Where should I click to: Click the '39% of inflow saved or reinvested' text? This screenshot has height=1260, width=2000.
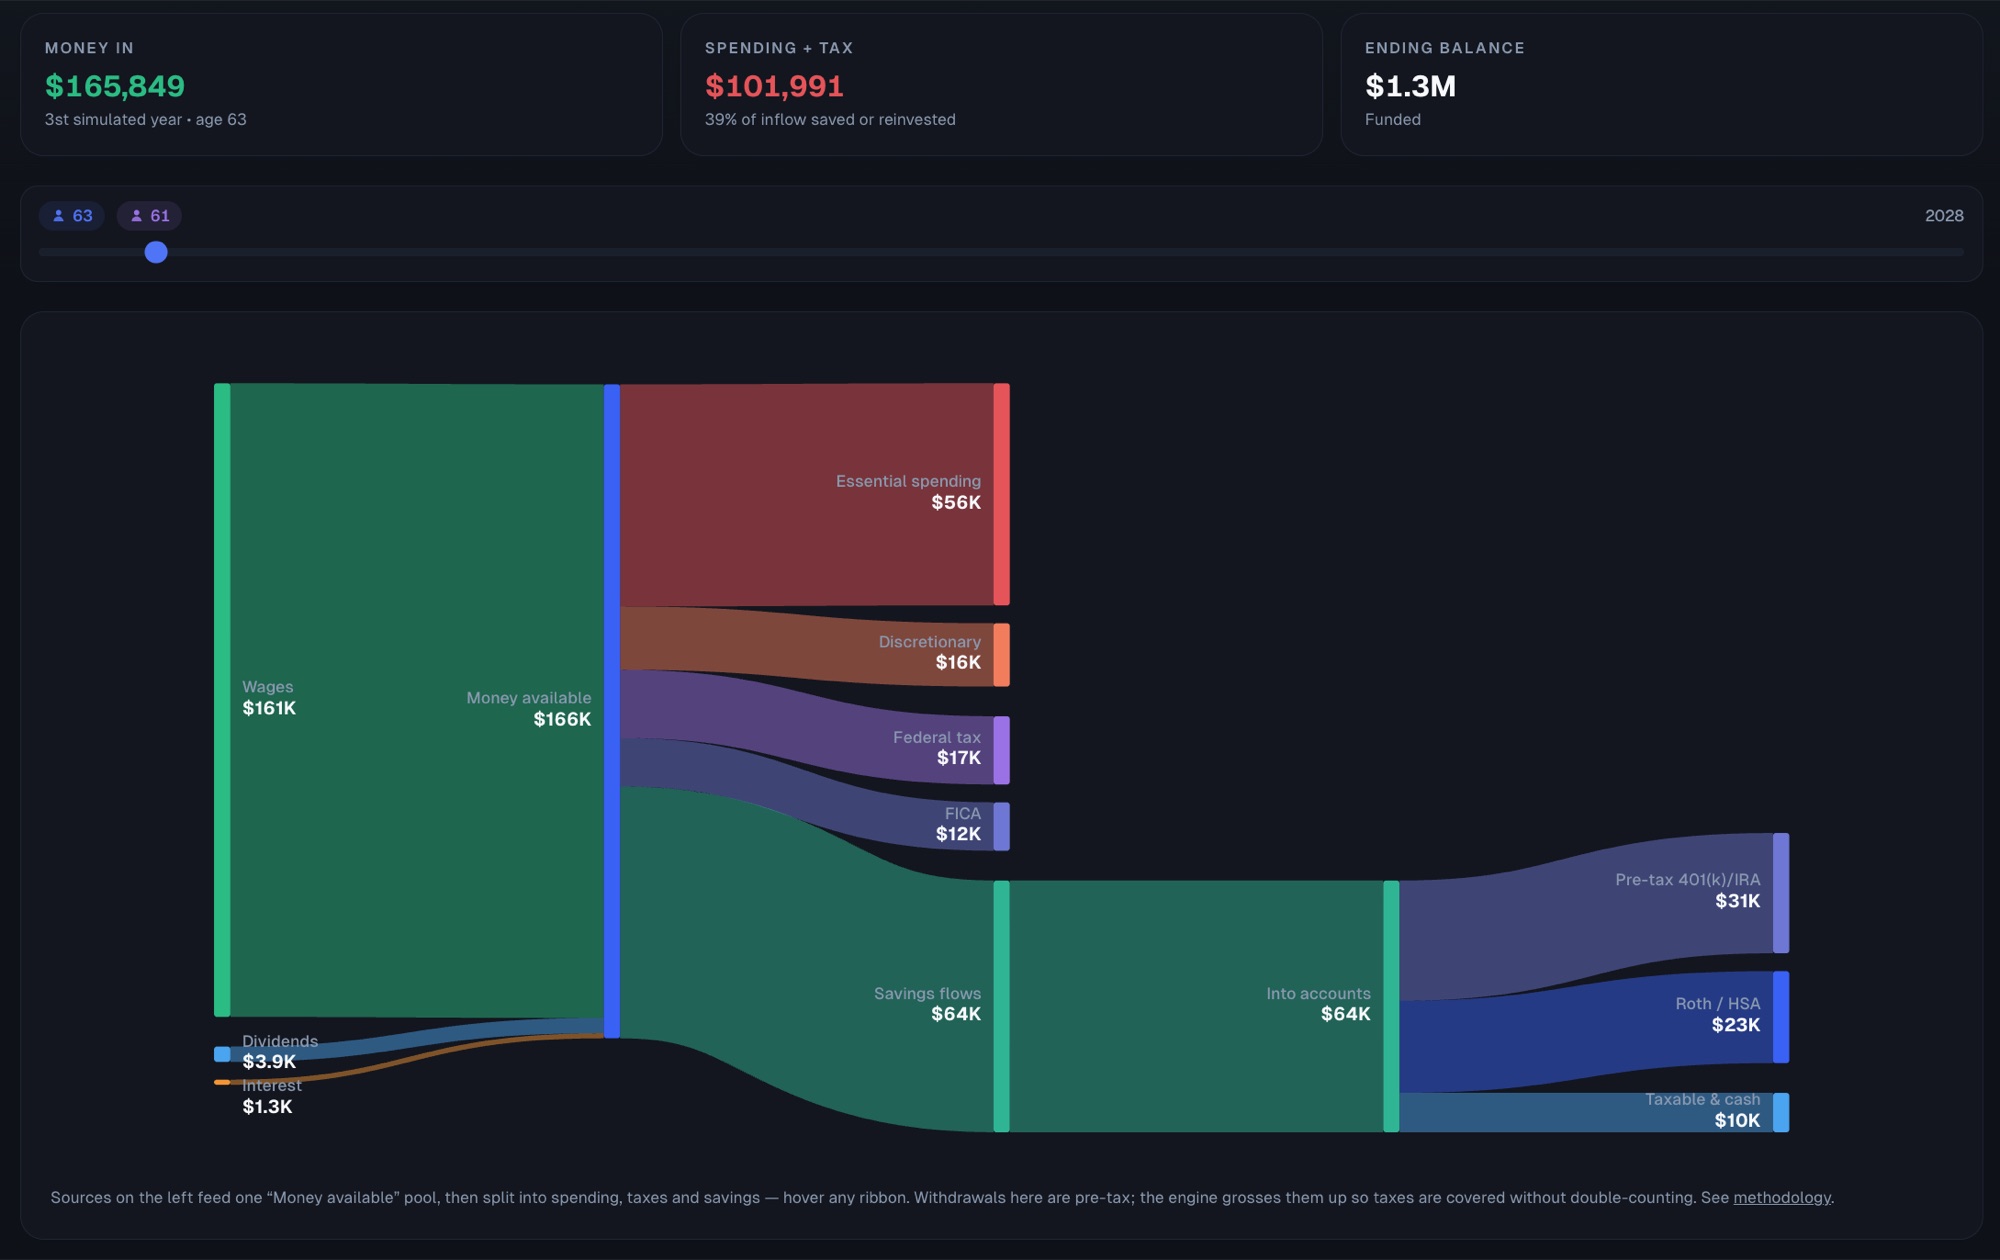click(x=830, y=120)
